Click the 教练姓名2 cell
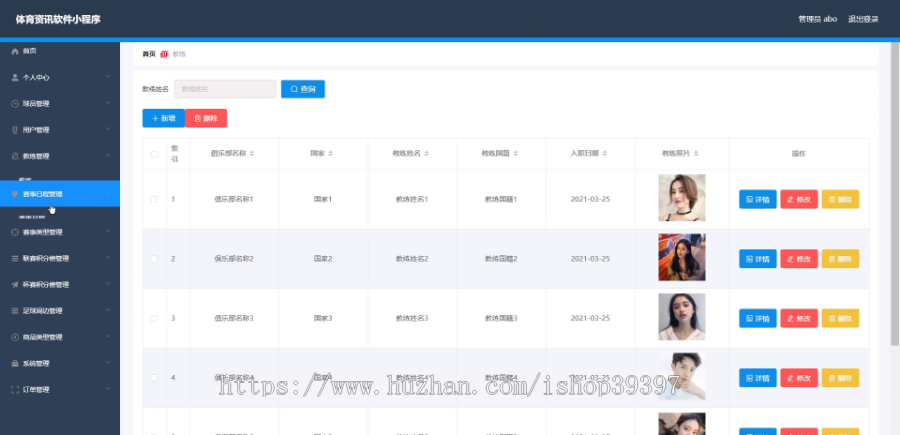 412,259
